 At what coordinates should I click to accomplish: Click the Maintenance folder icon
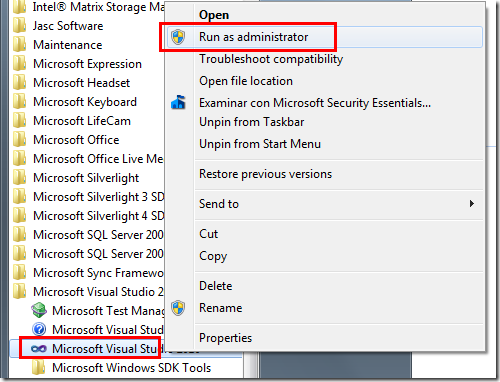[x=19, y=45]
